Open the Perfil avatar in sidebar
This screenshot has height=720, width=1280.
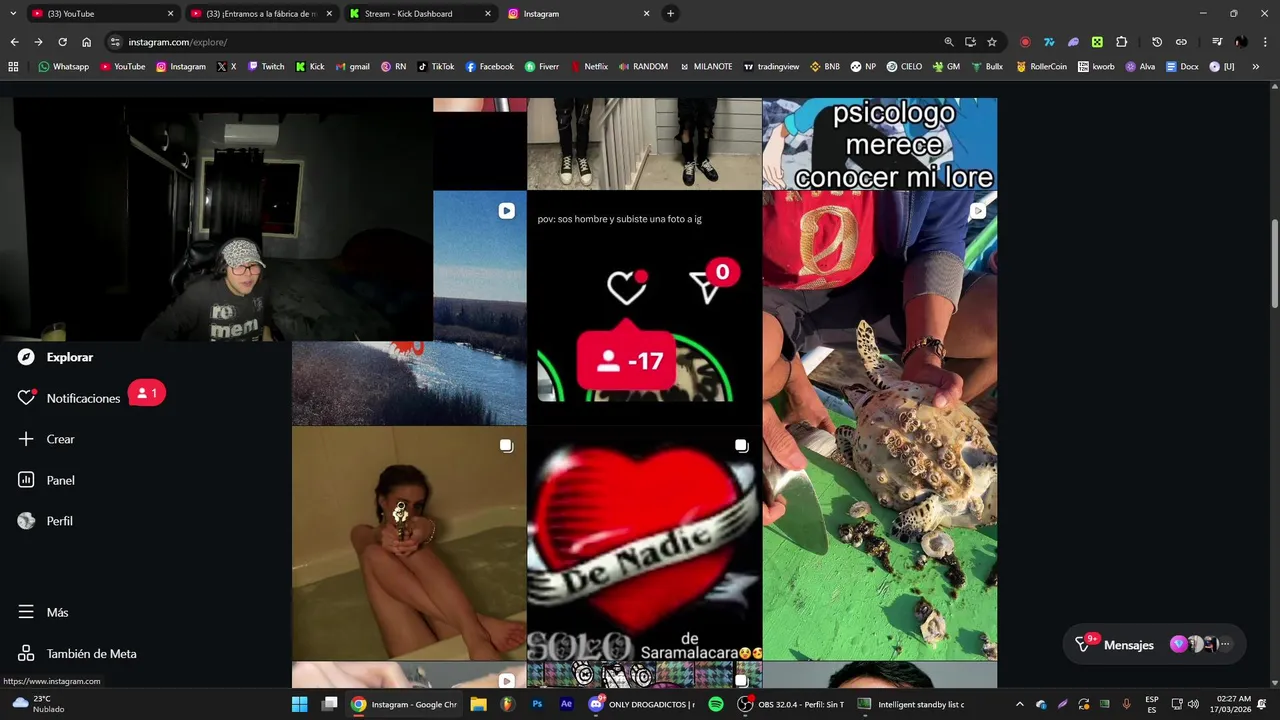tap(26, 521)
